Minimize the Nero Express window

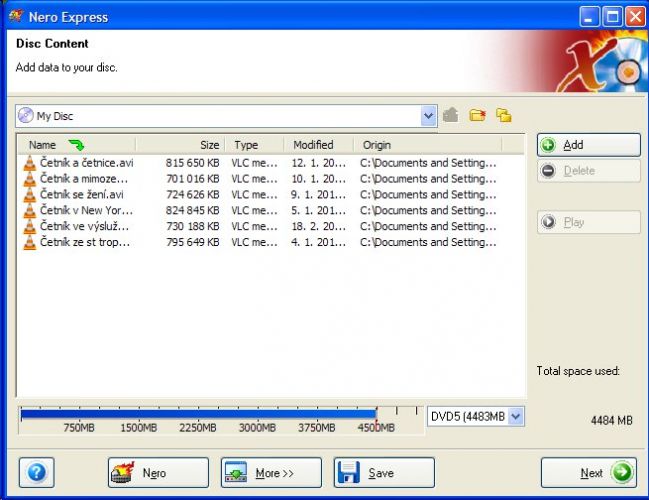click(589, 17)
